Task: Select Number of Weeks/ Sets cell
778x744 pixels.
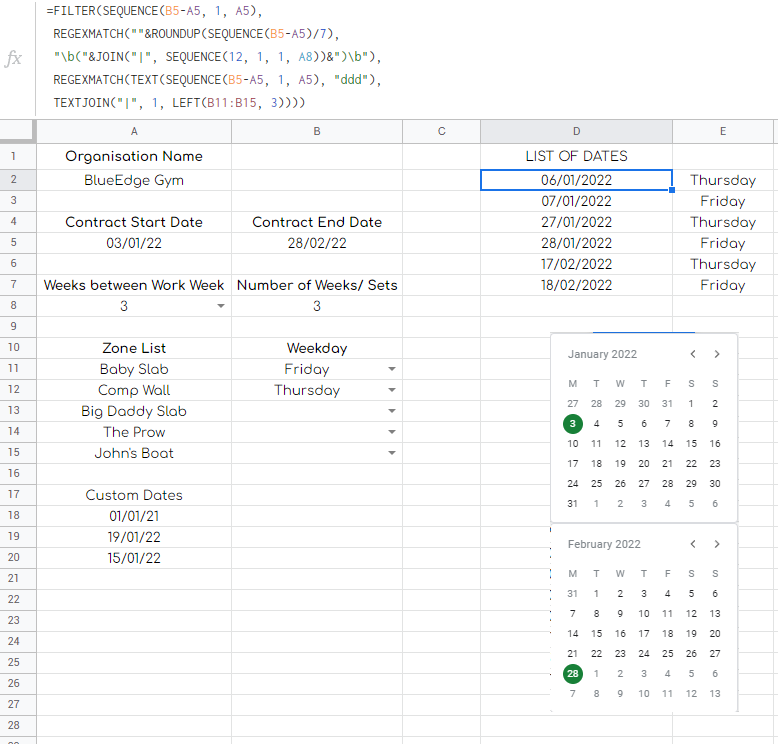Action: pyautogui.click(x=317, y=285)
